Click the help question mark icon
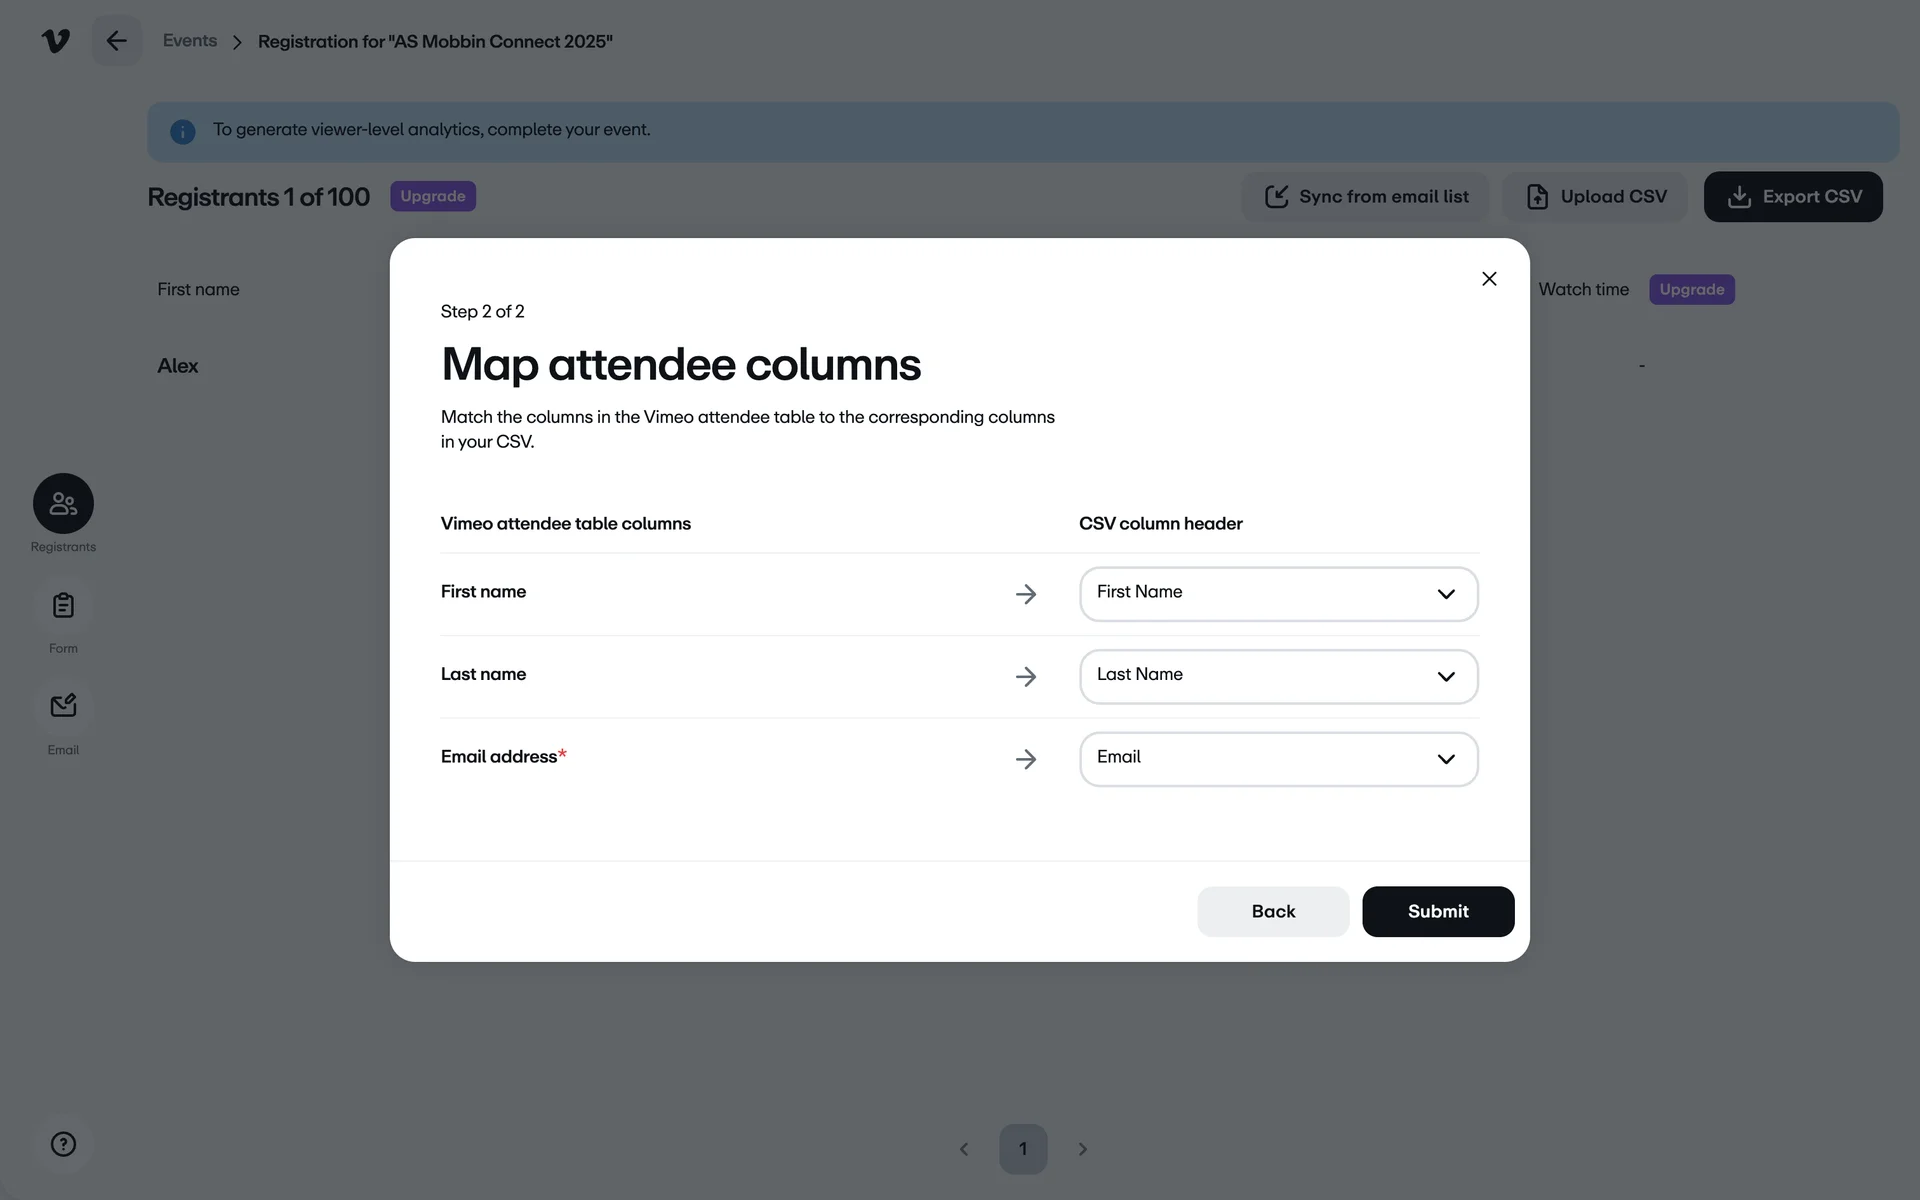The image size is (1920, 1200). [63, 1144]
